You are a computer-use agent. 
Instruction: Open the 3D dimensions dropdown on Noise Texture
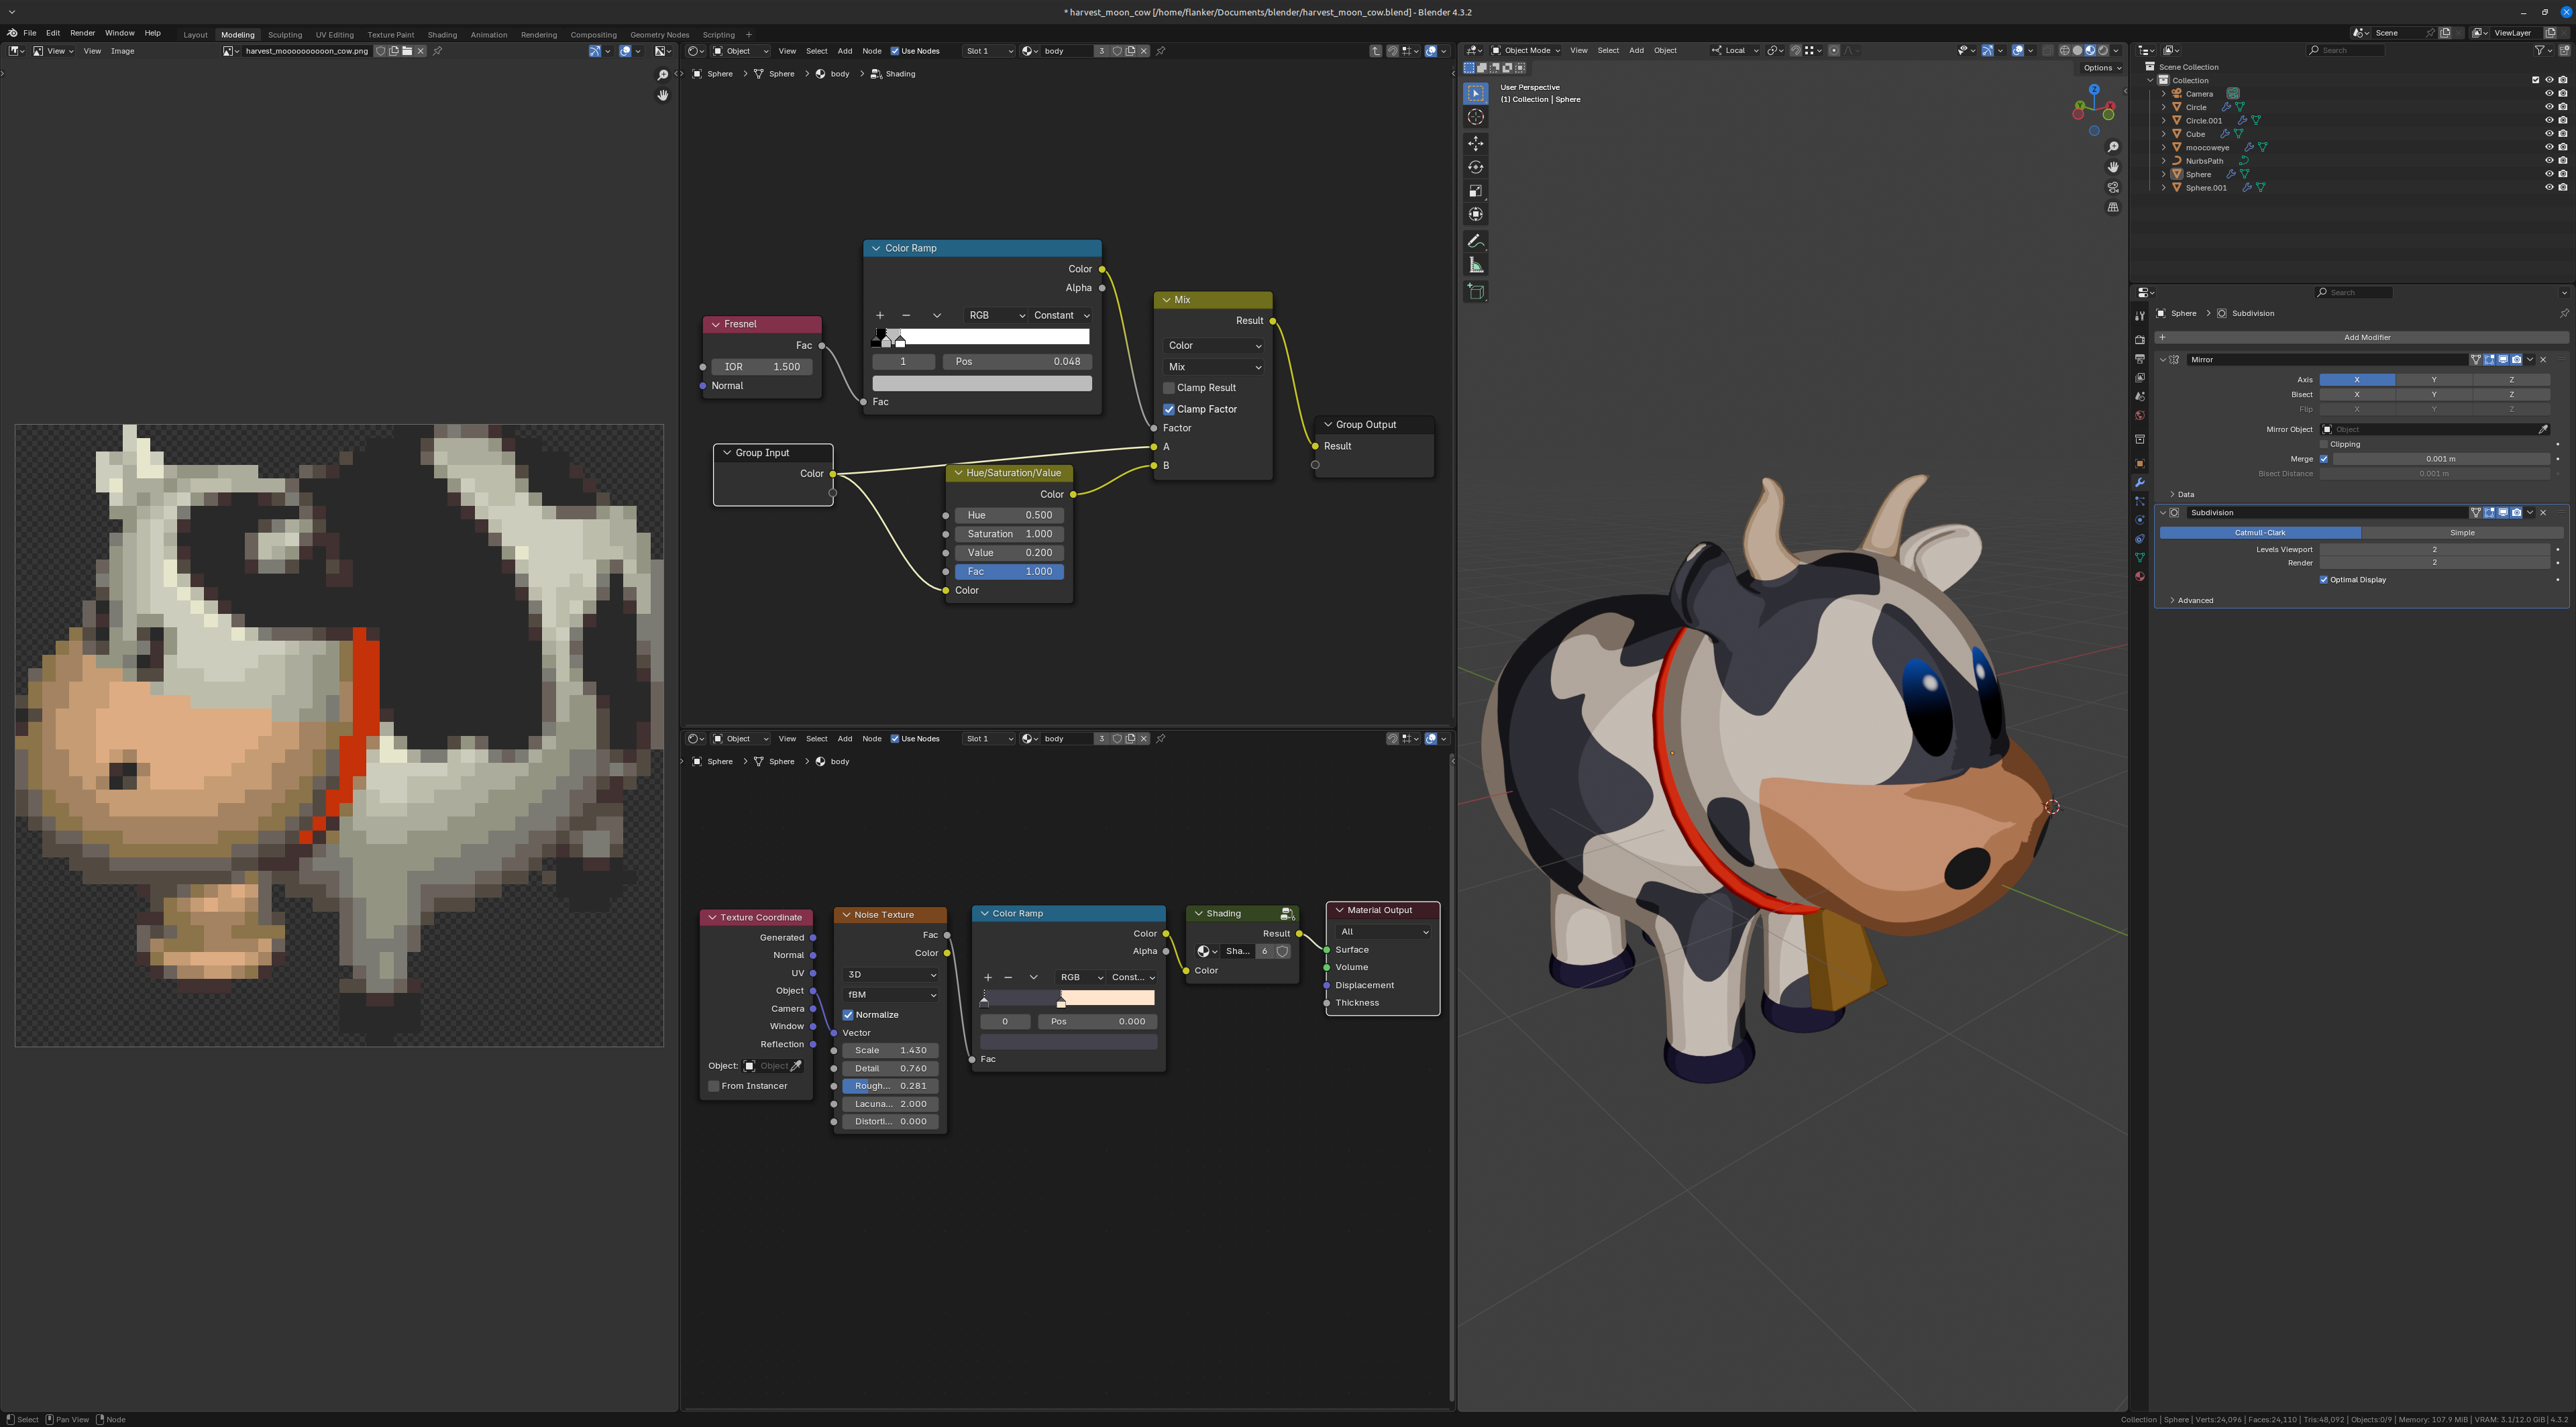(890, 975)
